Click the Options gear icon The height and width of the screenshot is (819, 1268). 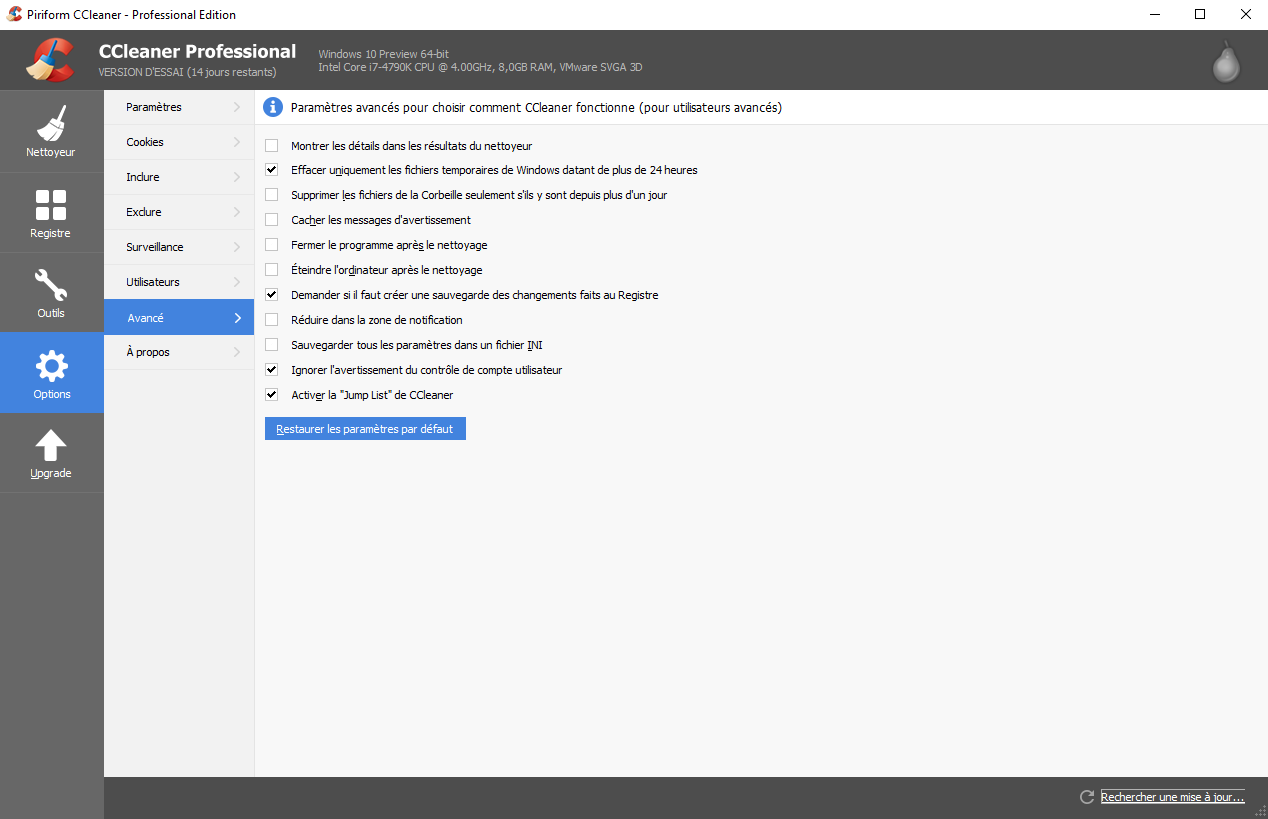pos(51,372)
